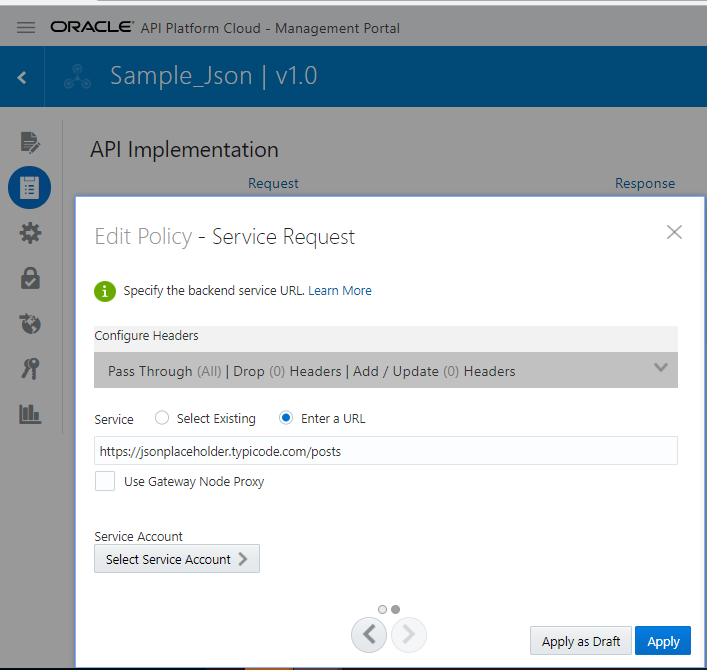The image size is (707, 670).
Task: Select the "Enter a URL" radio option
Action: pyautogui.click(x=286, y=419)
